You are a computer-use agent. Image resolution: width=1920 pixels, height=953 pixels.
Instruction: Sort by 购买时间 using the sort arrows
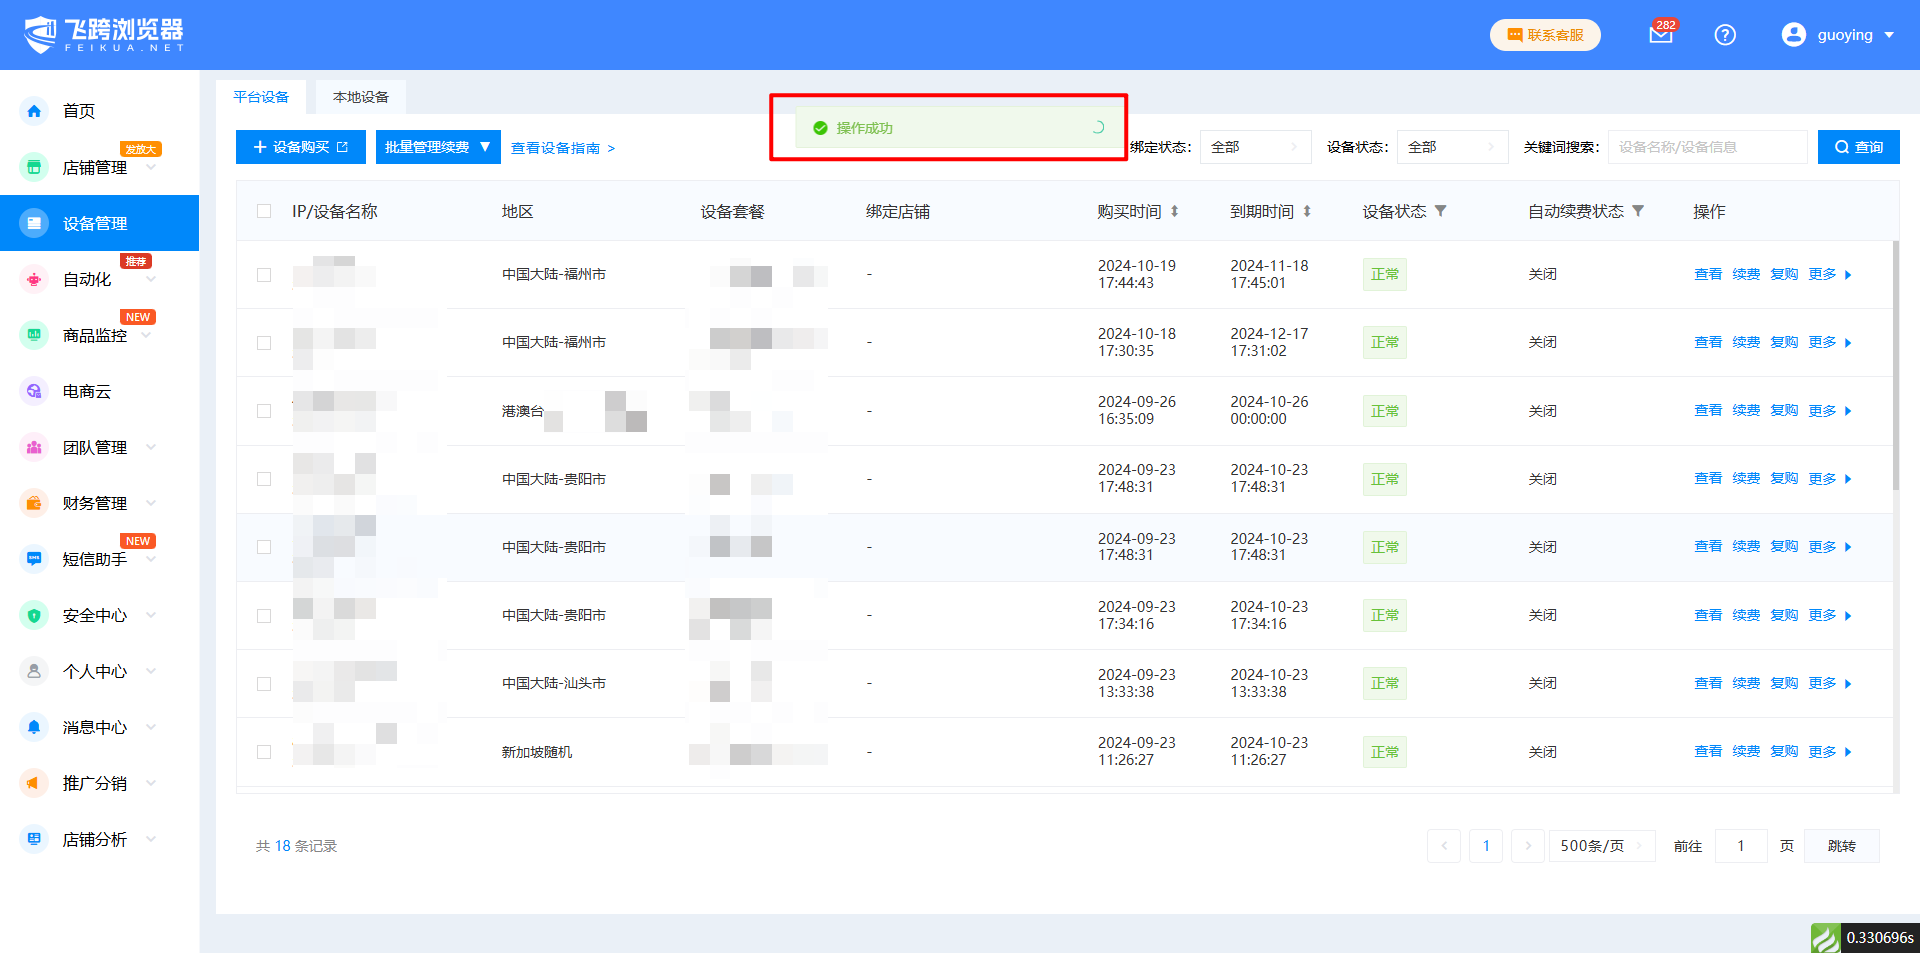[1175, 211]
